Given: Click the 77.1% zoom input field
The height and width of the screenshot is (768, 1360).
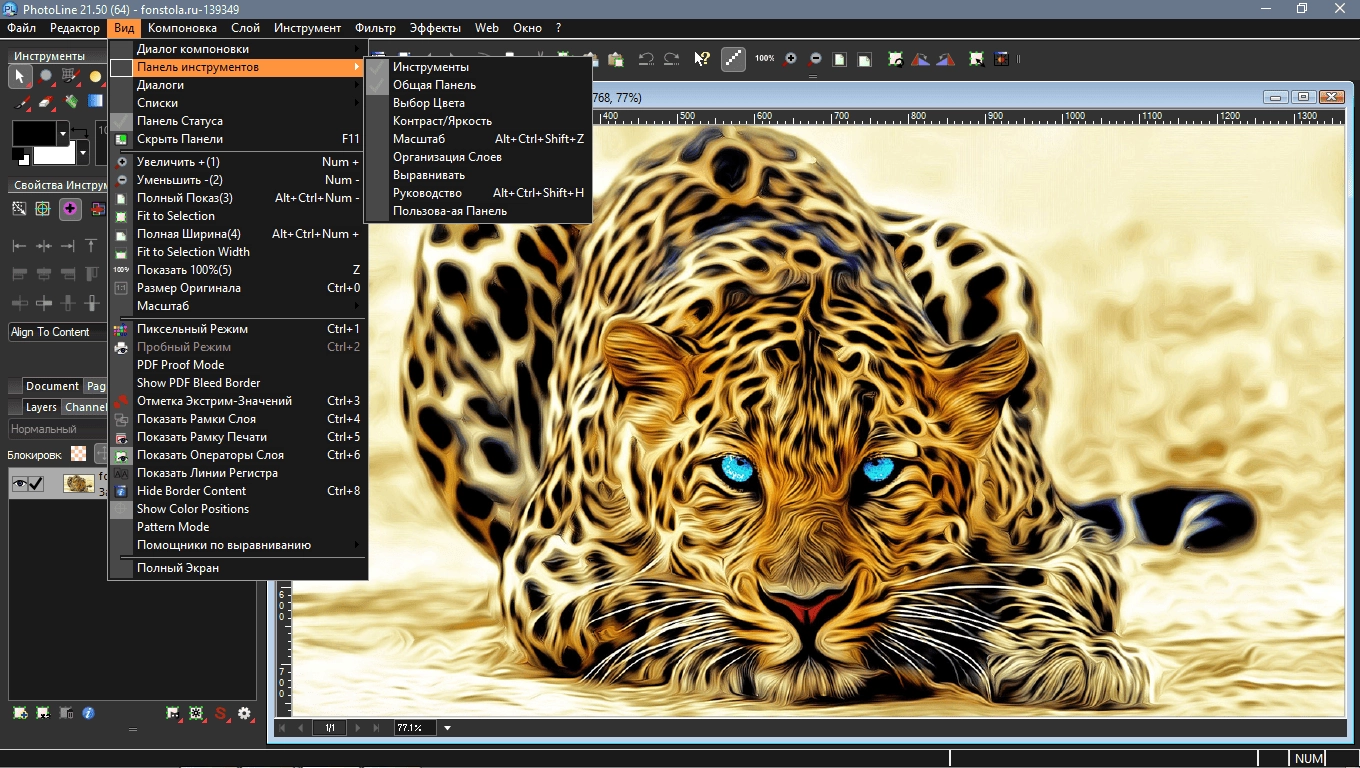Looking at the screenshot, I should 415,728.
